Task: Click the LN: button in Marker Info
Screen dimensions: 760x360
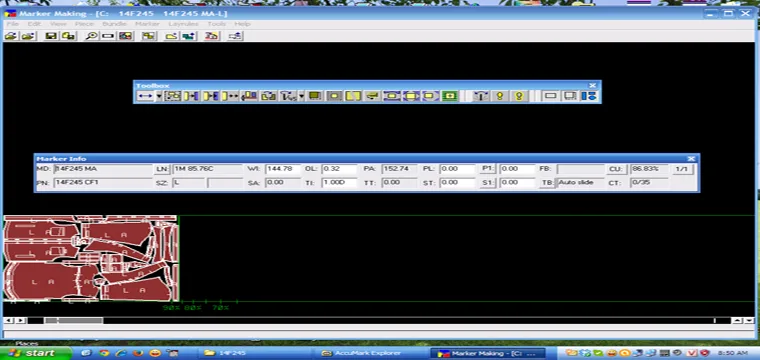Action: coord(162,169)
